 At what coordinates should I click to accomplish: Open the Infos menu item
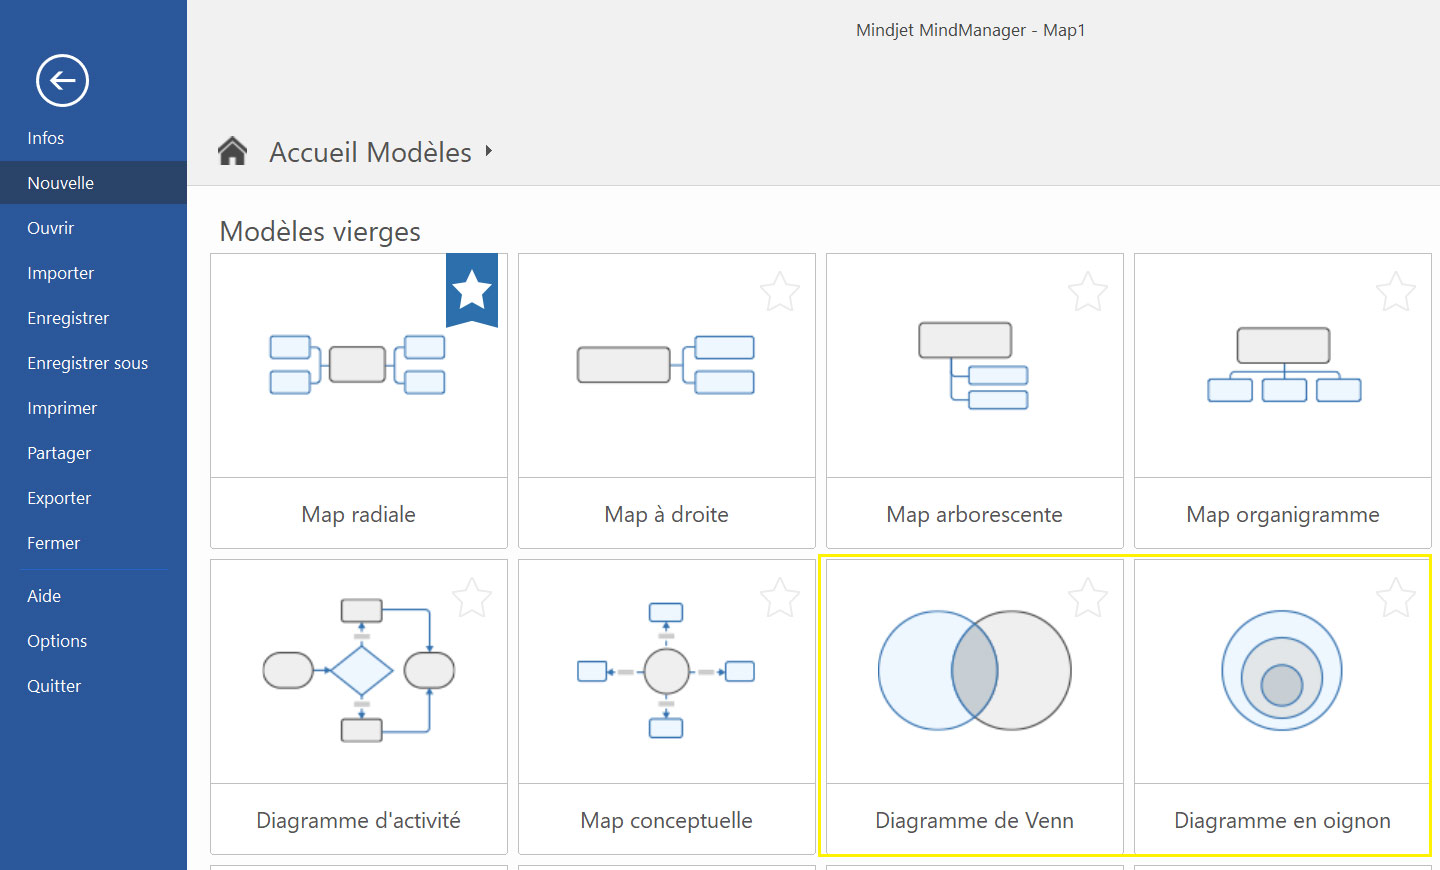pyautogui.click(x=46, y=138)
